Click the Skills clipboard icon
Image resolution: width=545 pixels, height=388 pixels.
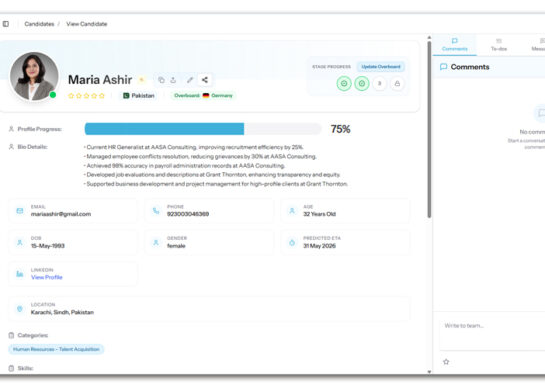pyautogui.click(x=11, y=368)
